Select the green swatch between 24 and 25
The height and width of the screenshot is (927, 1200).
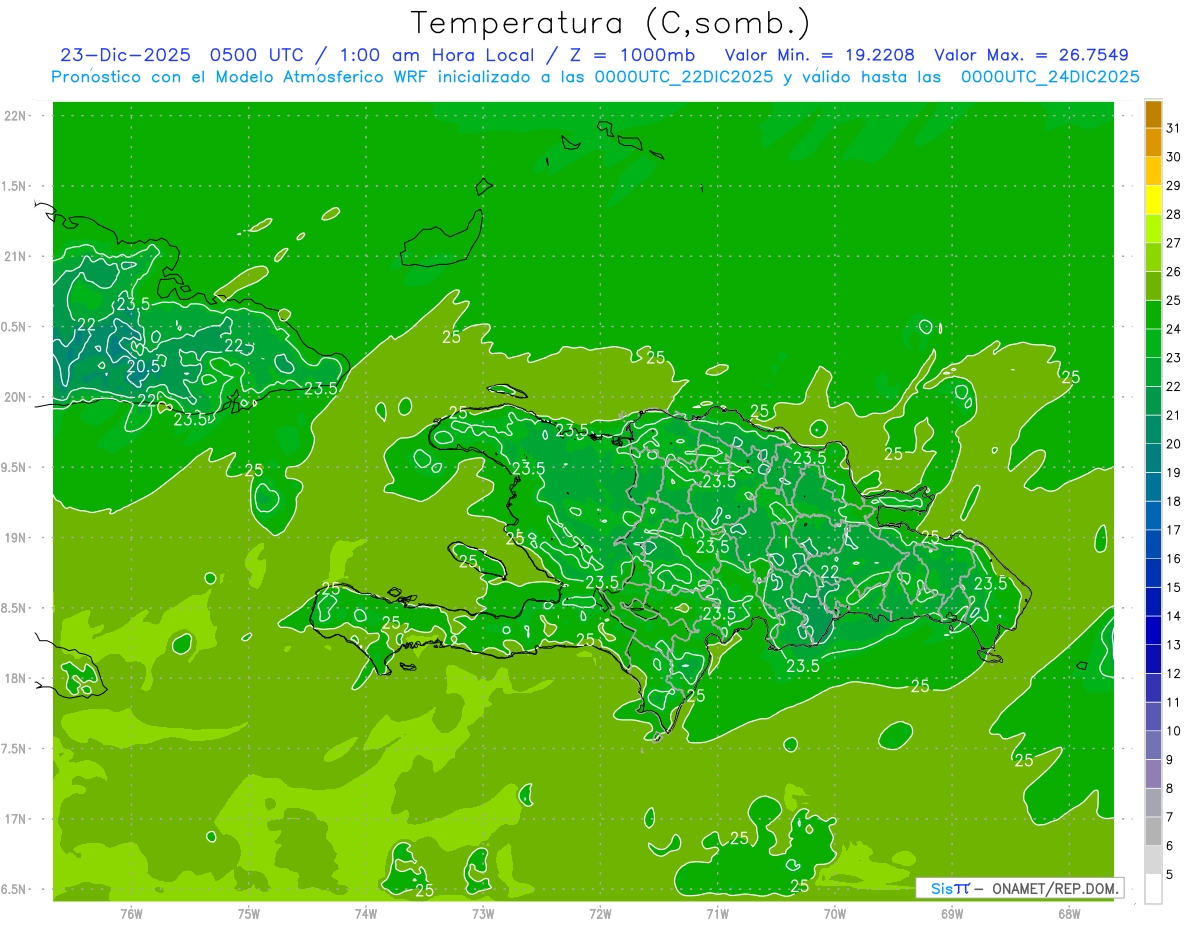tap(1153, 315)
